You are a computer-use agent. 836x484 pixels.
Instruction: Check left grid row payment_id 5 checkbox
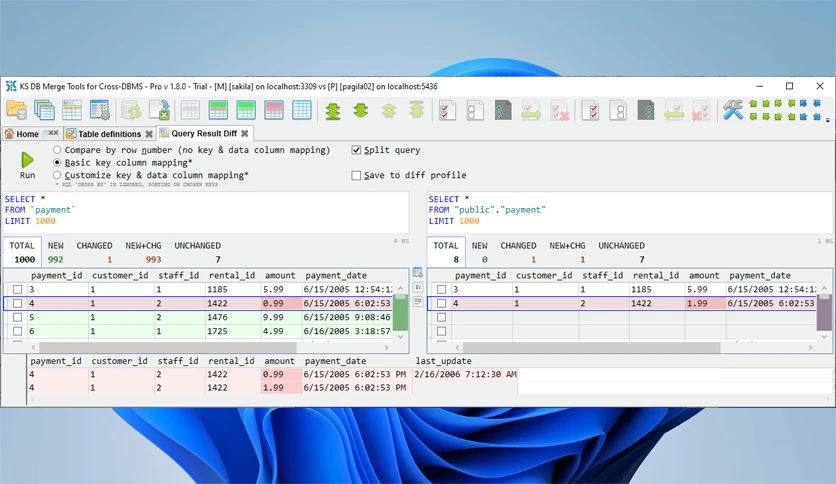pyautogui.click(x=18, y=317)
